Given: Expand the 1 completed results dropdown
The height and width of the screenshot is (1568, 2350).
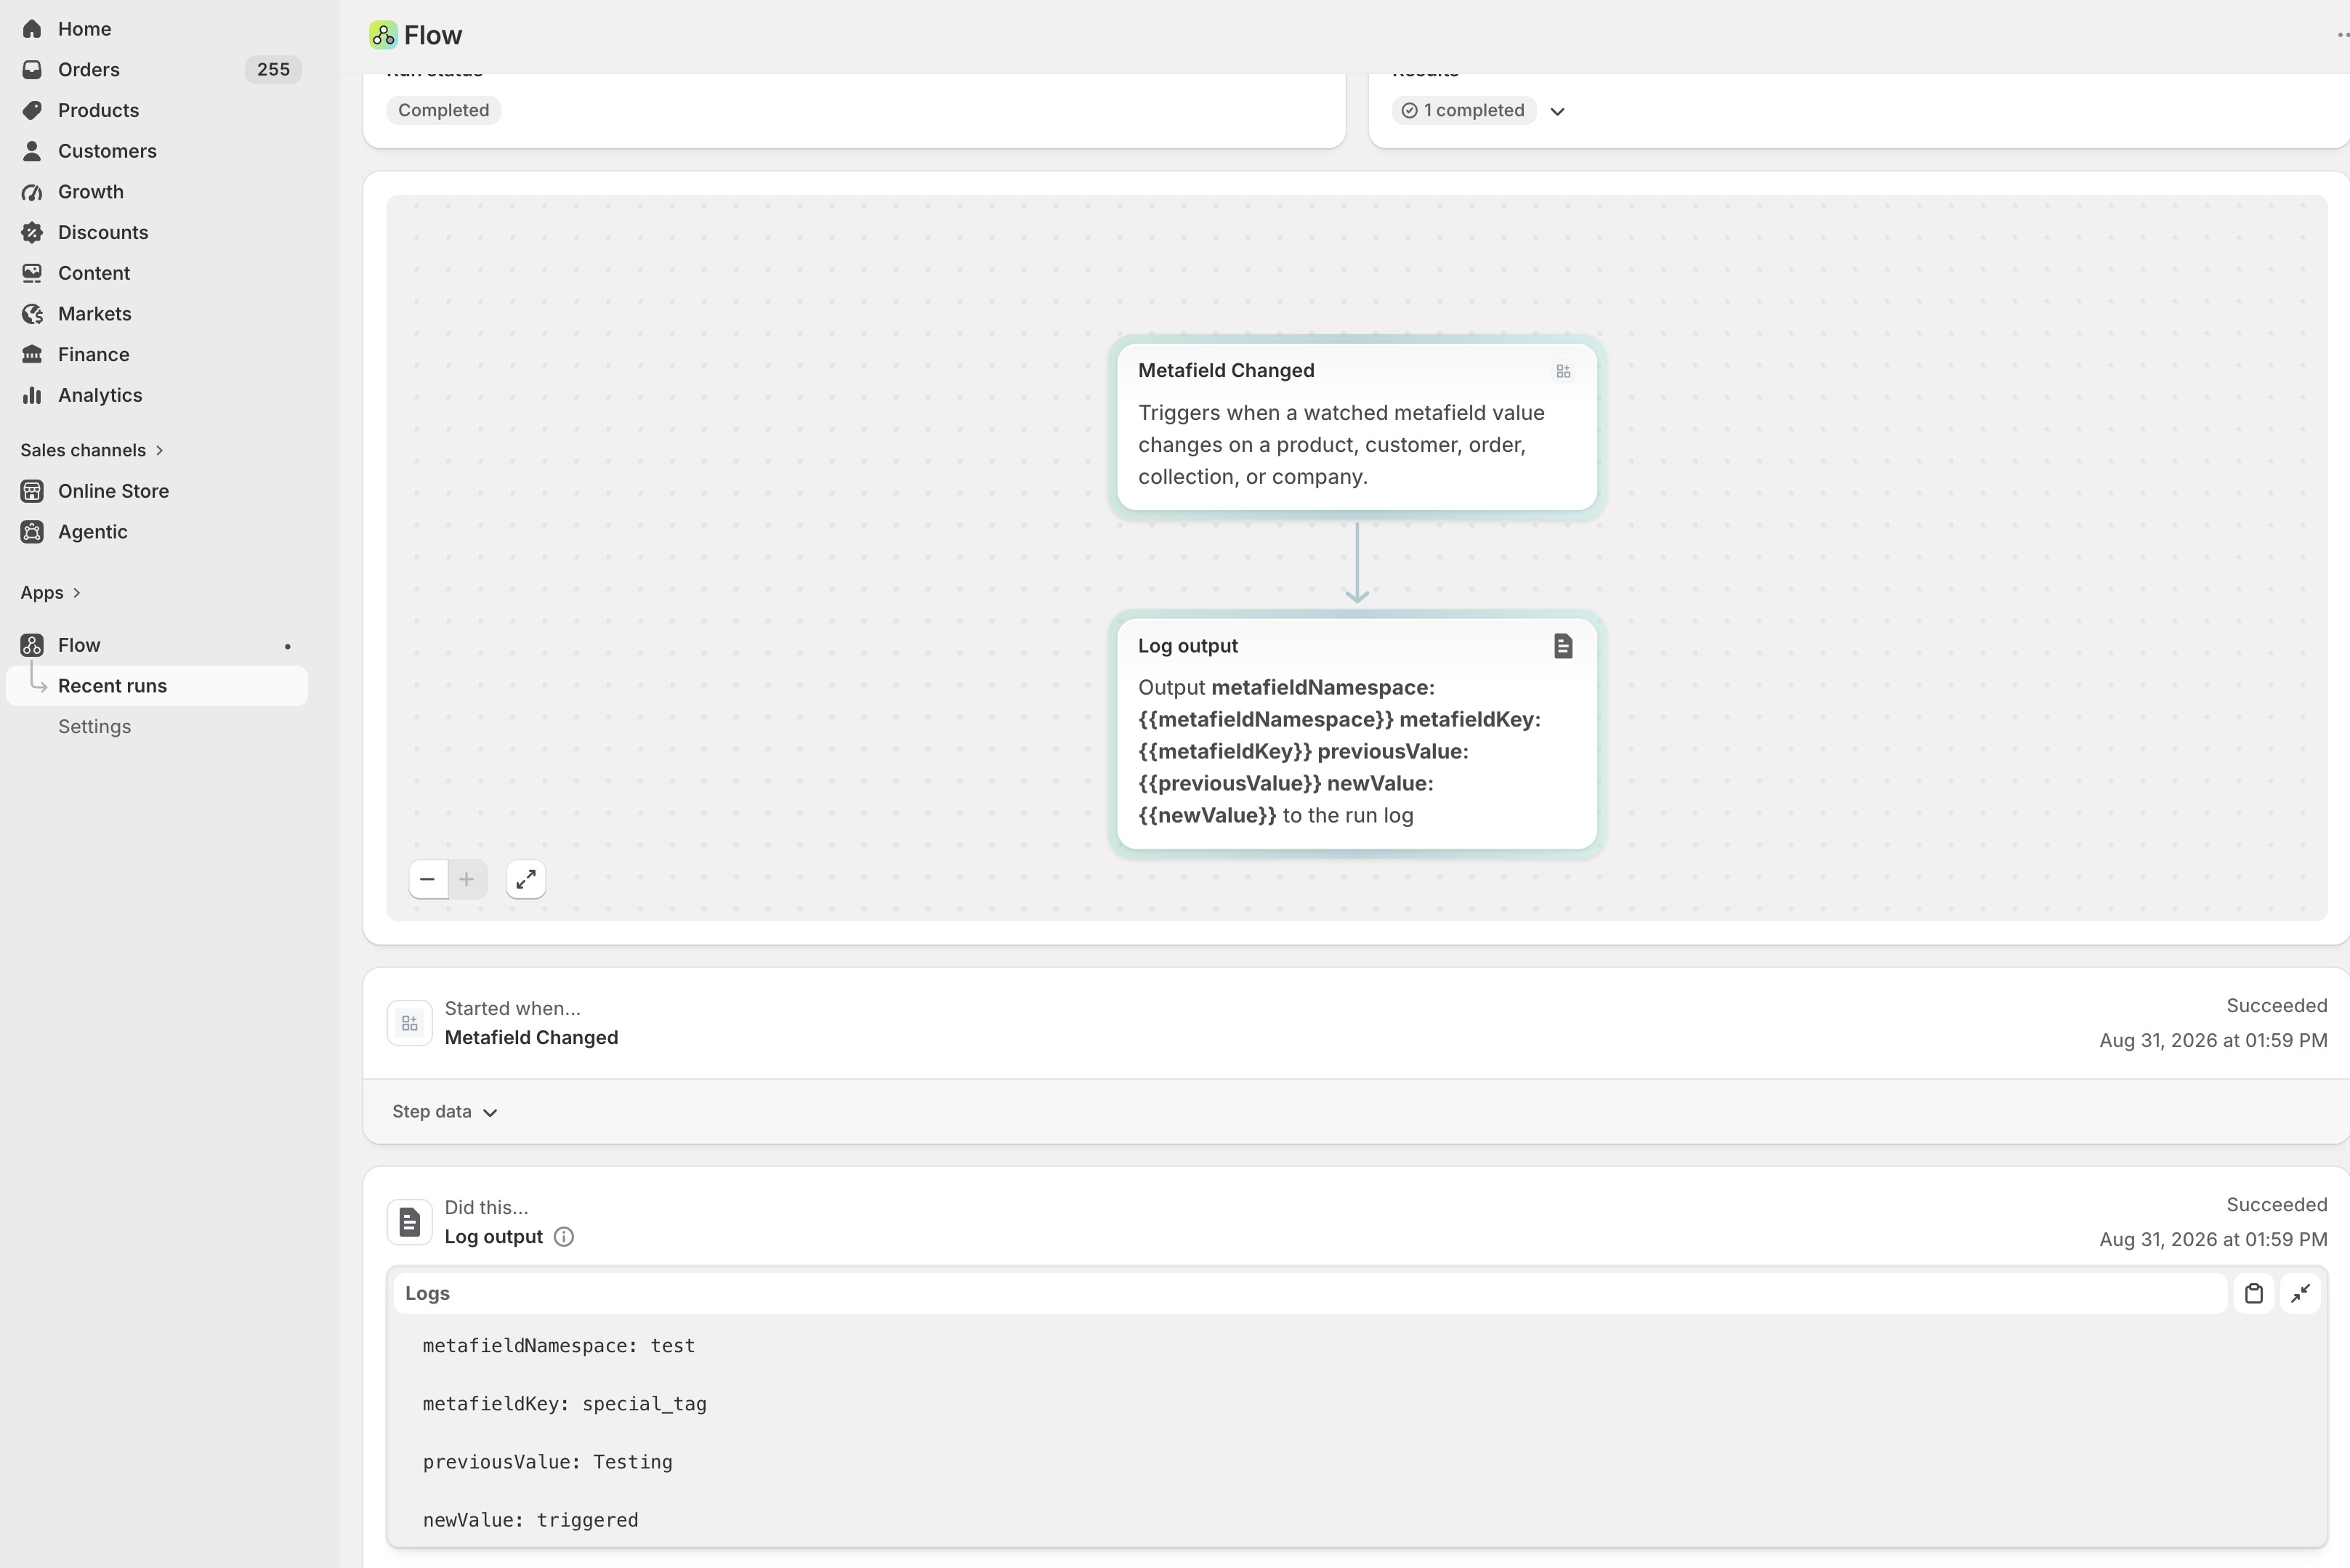Looking at the screenshot, I should tap(1557, 111).
